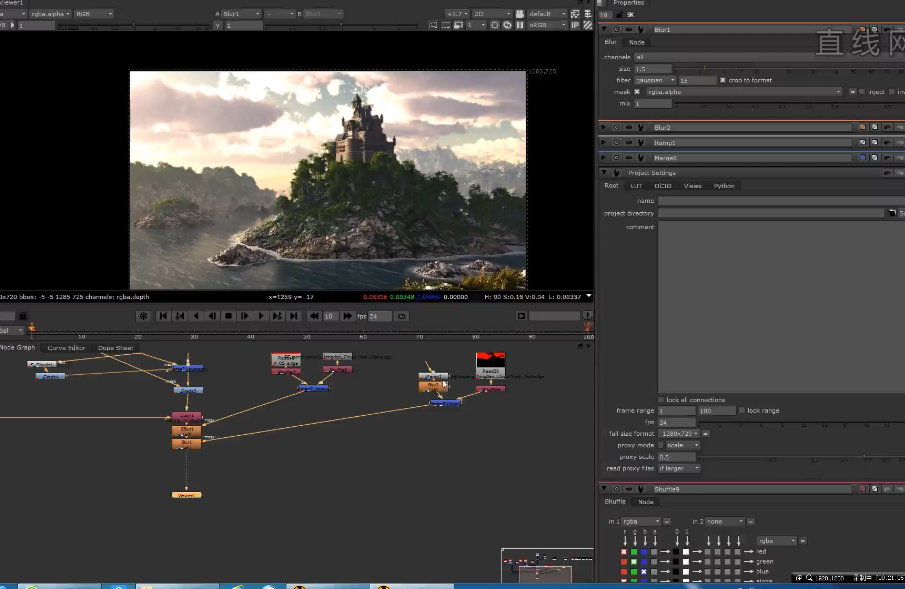The width and height of the screenshot is (905, 589).
Task: Toggle red-to-red channel box in Shuffle9
Action: pyautogui.click(x=624, y=552)
